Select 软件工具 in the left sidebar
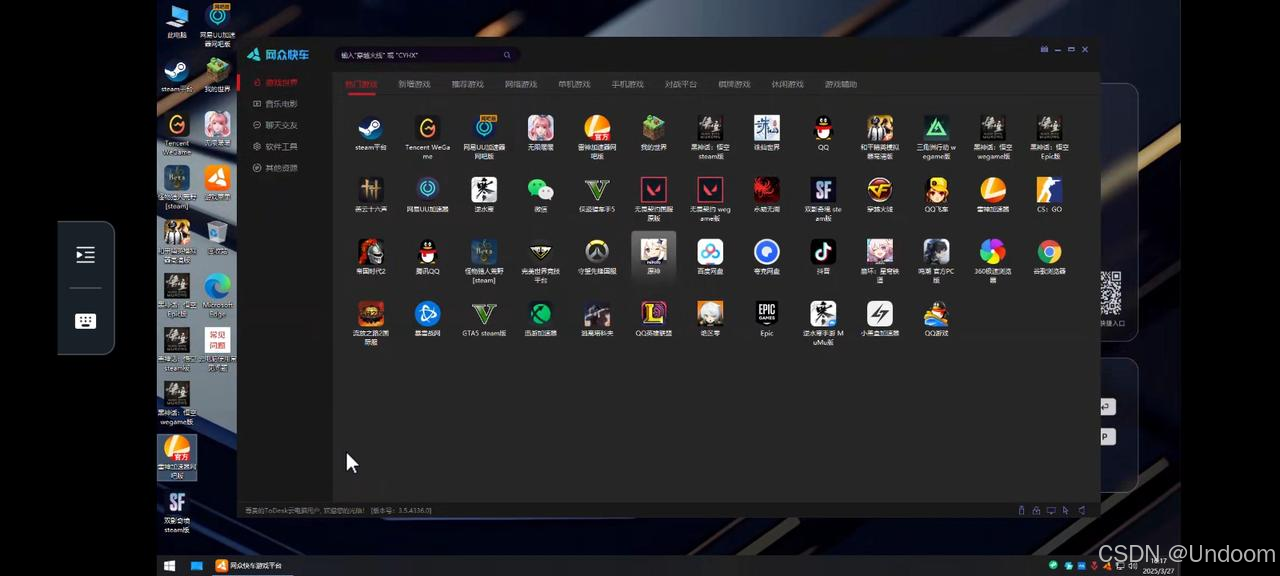This screenshot has width=1280, height=576. tap(275, 147)
